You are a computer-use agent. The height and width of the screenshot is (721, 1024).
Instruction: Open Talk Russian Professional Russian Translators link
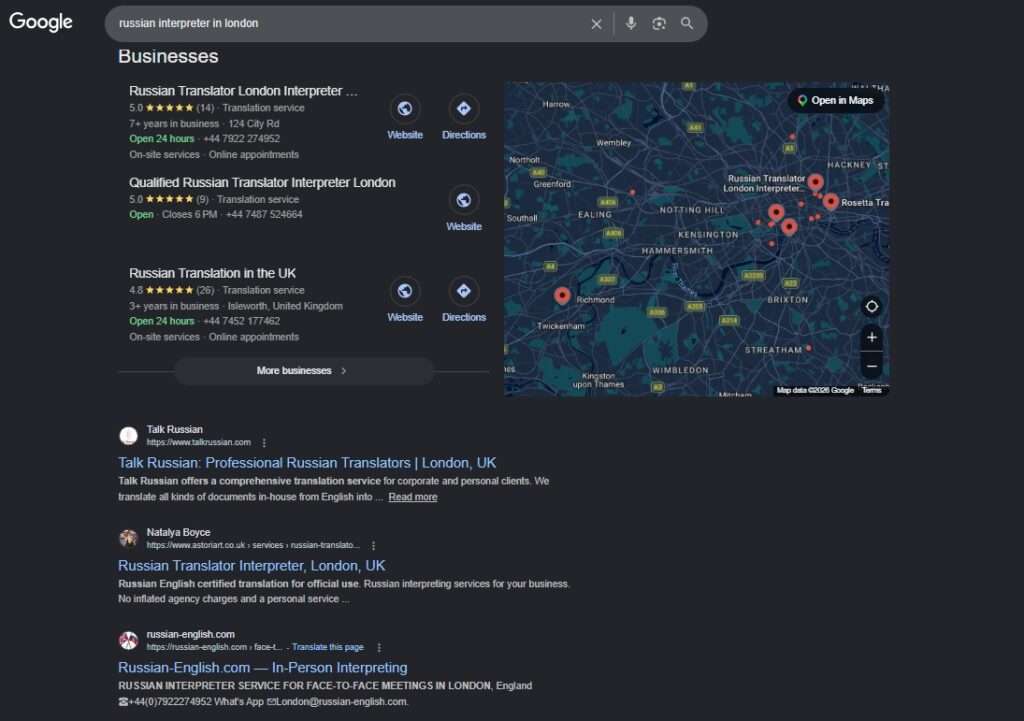pos(307,463)
